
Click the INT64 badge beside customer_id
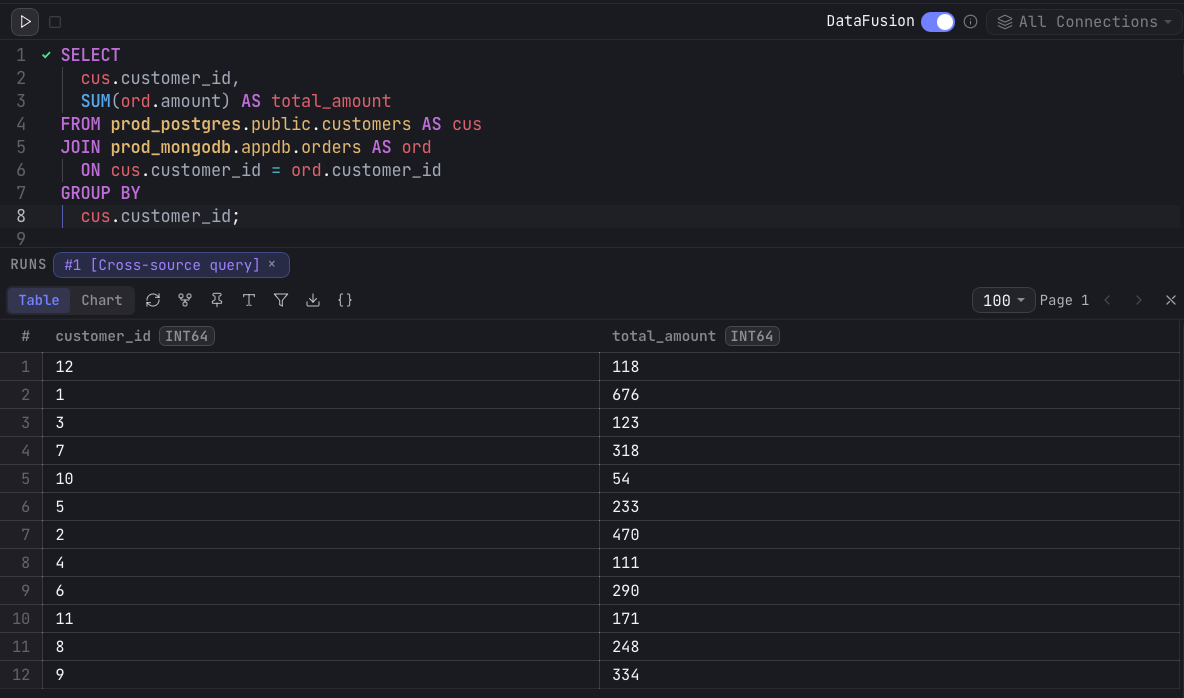[187, 336]
